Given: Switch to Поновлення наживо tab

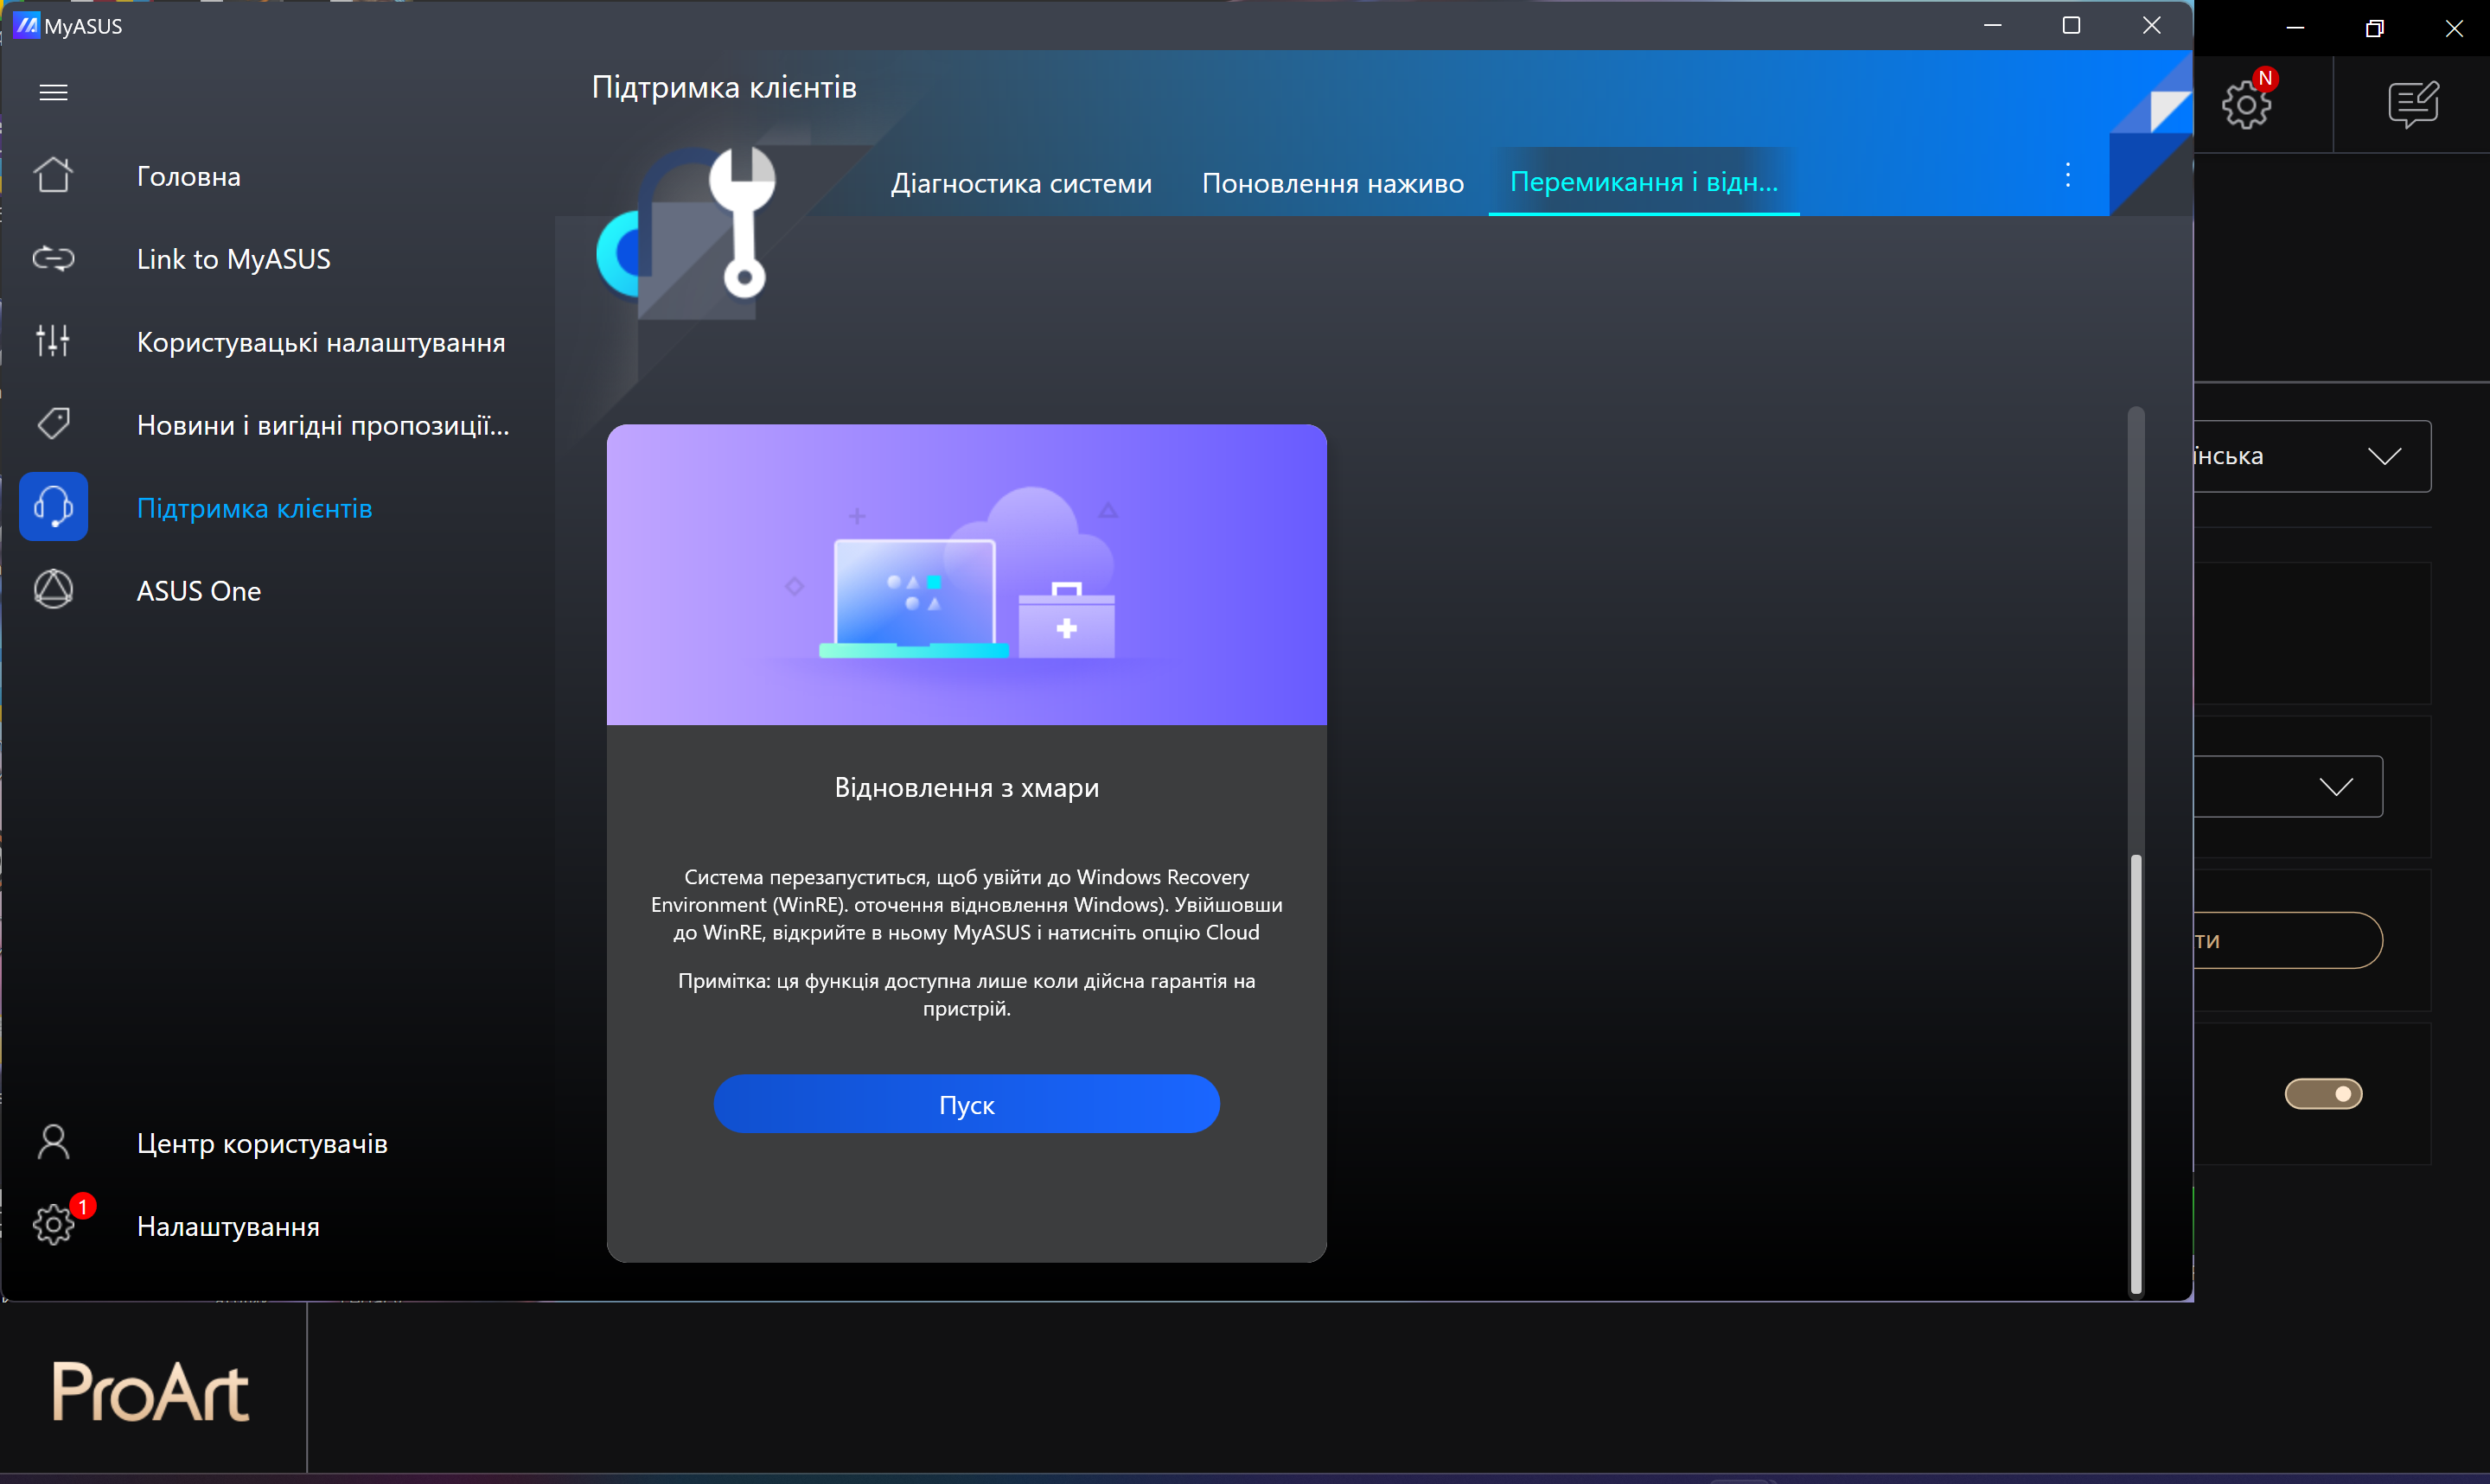Looking at the screenshot, I should 1332,183.
